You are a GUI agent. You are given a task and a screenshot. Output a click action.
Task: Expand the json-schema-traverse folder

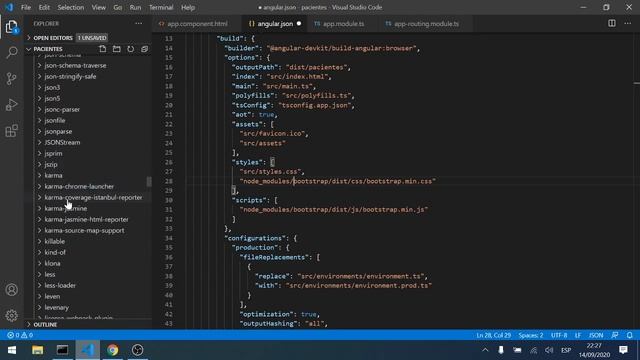click(75, 65)
